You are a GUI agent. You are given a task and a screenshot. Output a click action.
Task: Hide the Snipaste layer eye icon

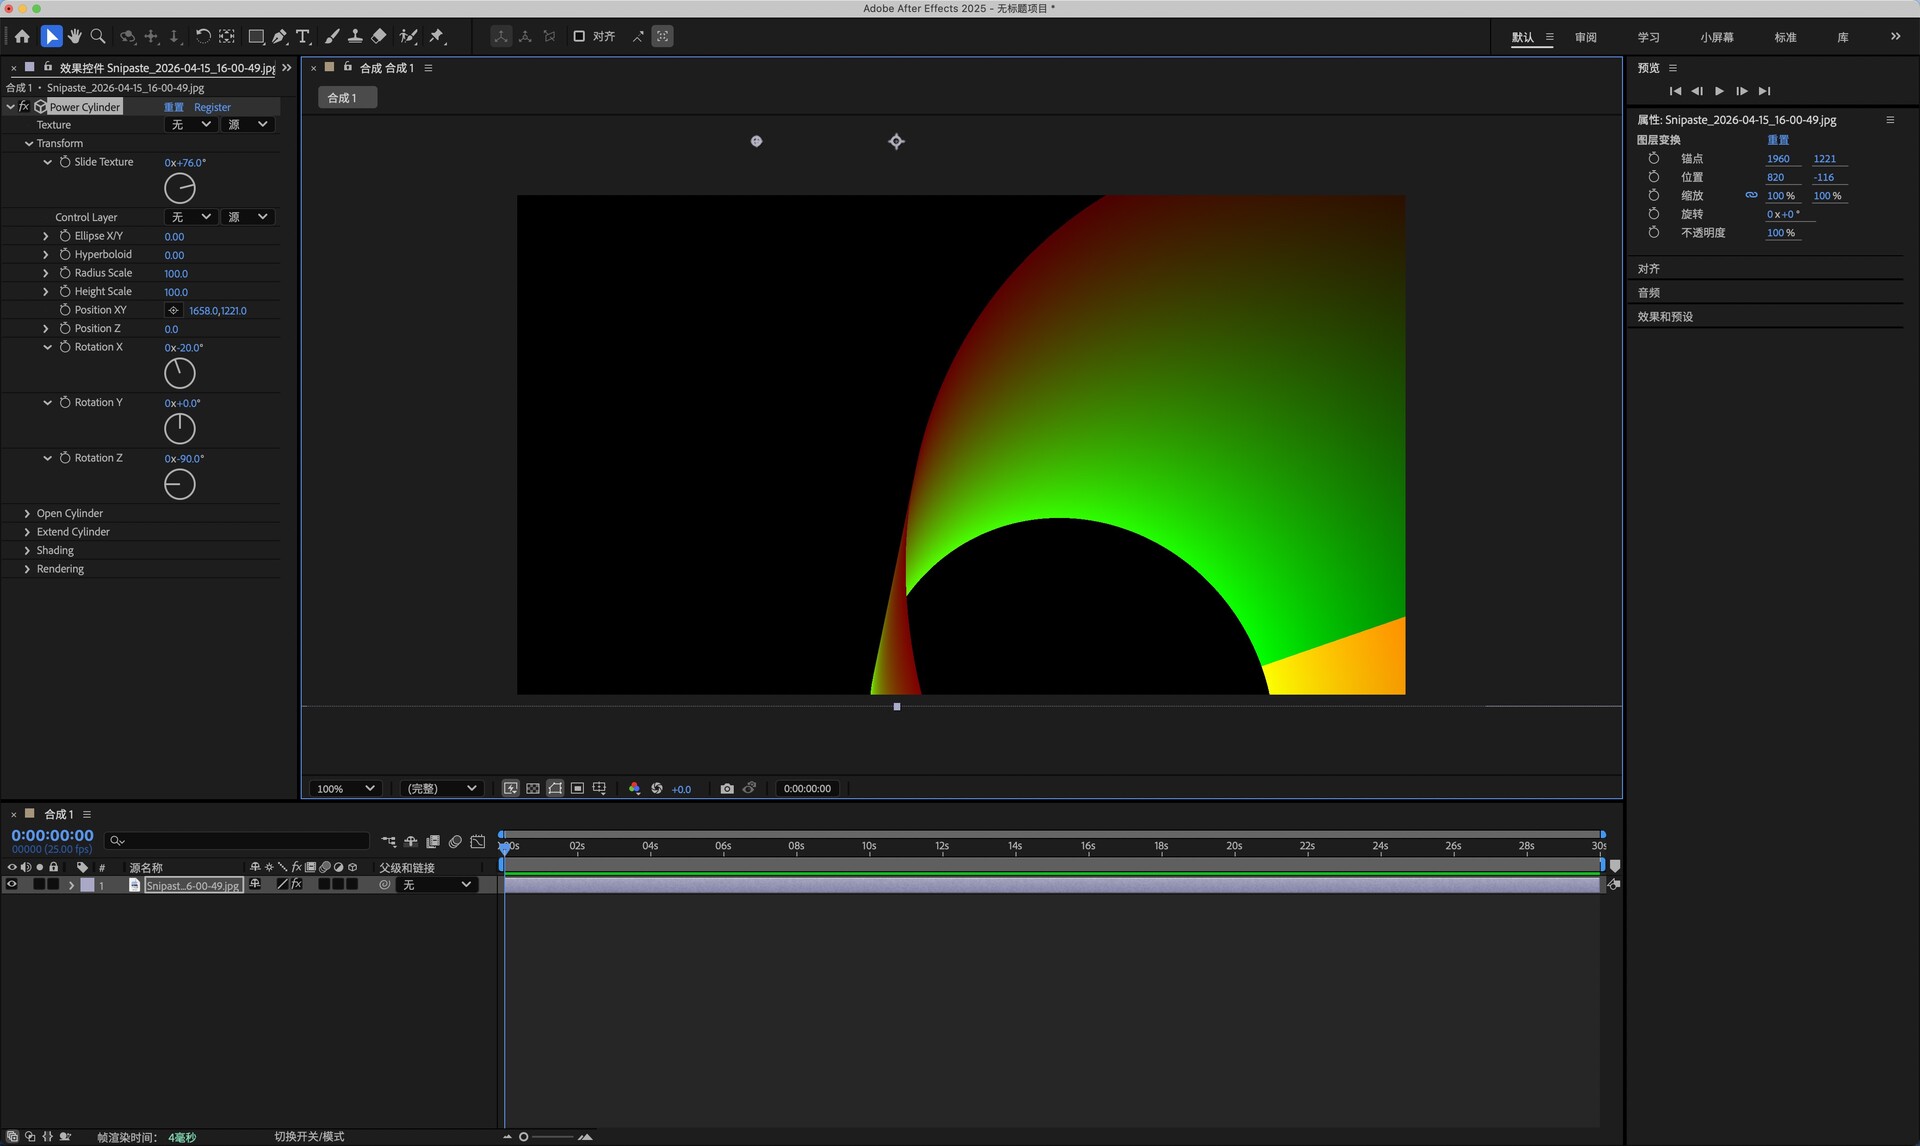pos(12,885)
